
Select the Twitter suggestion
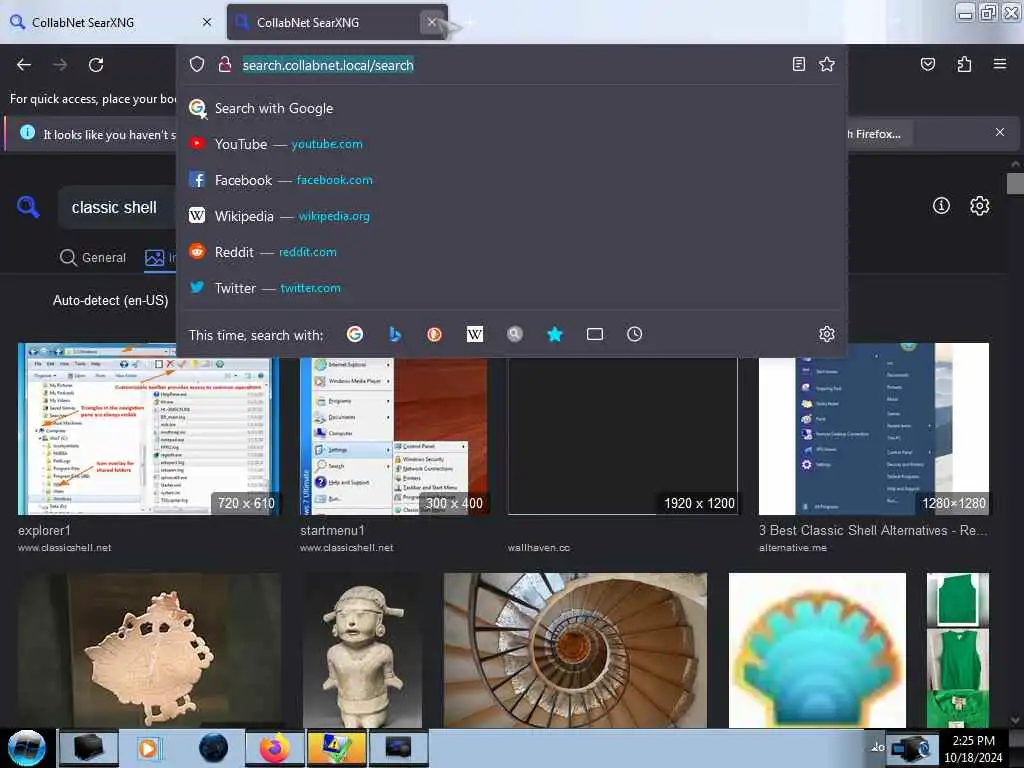(512, 287)
